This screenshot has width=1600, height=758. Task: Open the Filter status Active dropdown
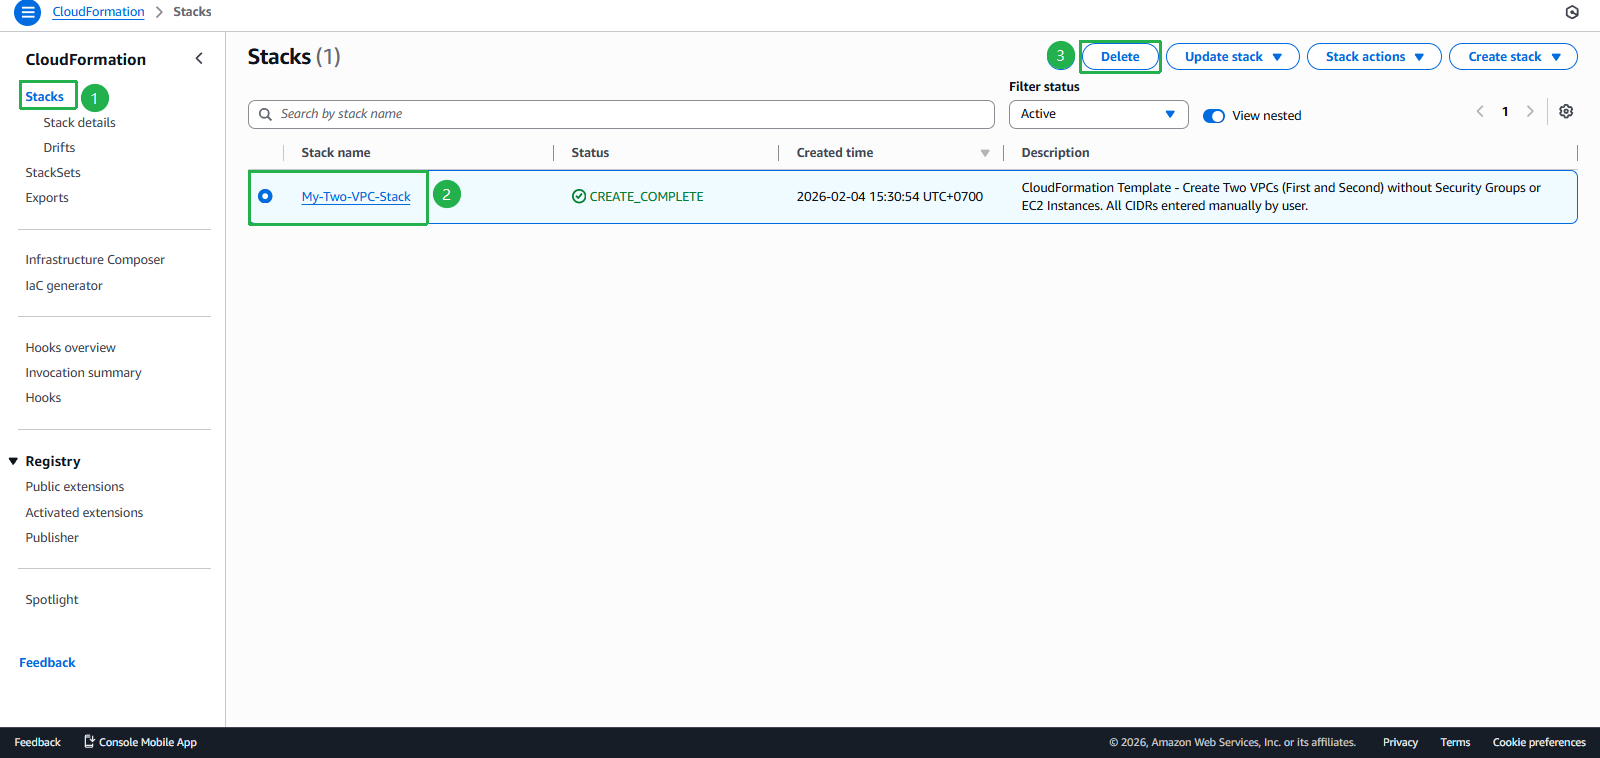click(1098, 114)
